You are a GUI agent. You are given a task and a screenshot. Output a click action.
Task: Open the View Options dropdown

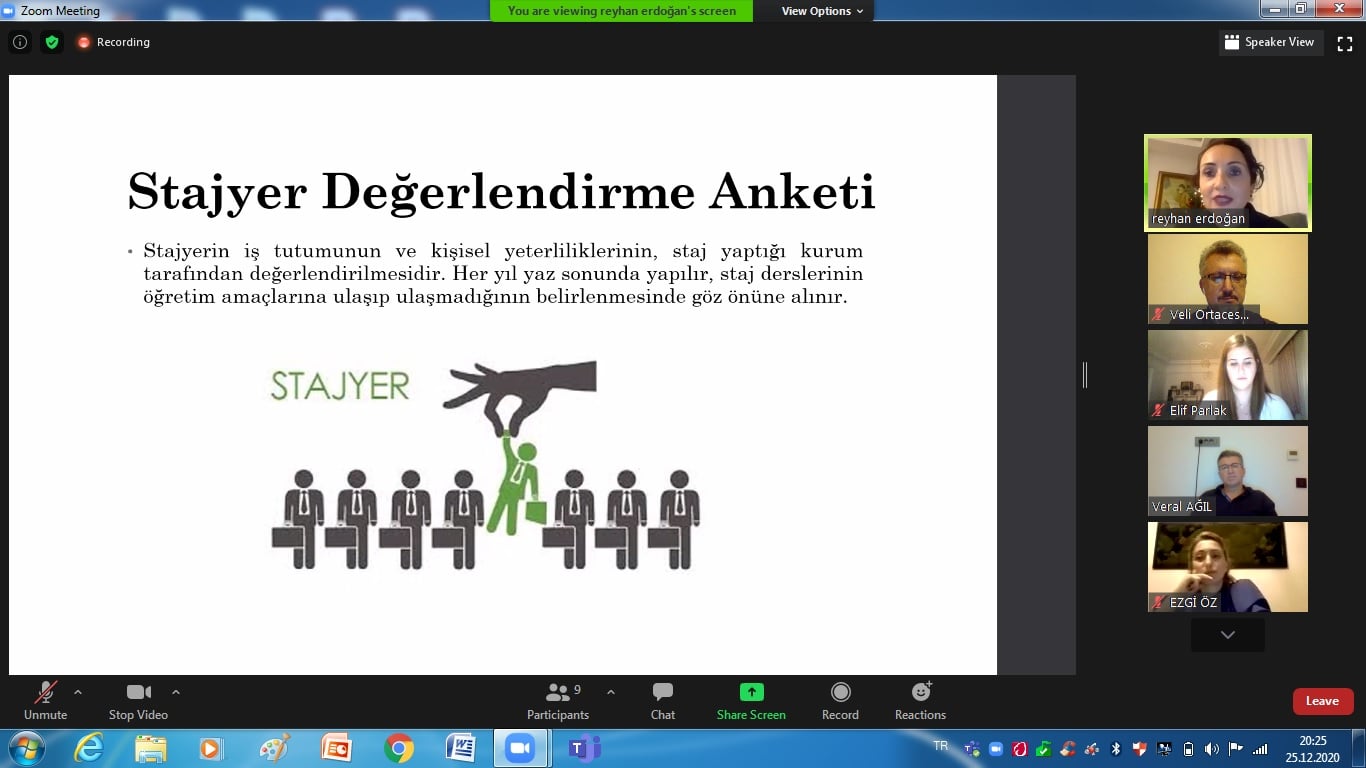pos(823,11)
